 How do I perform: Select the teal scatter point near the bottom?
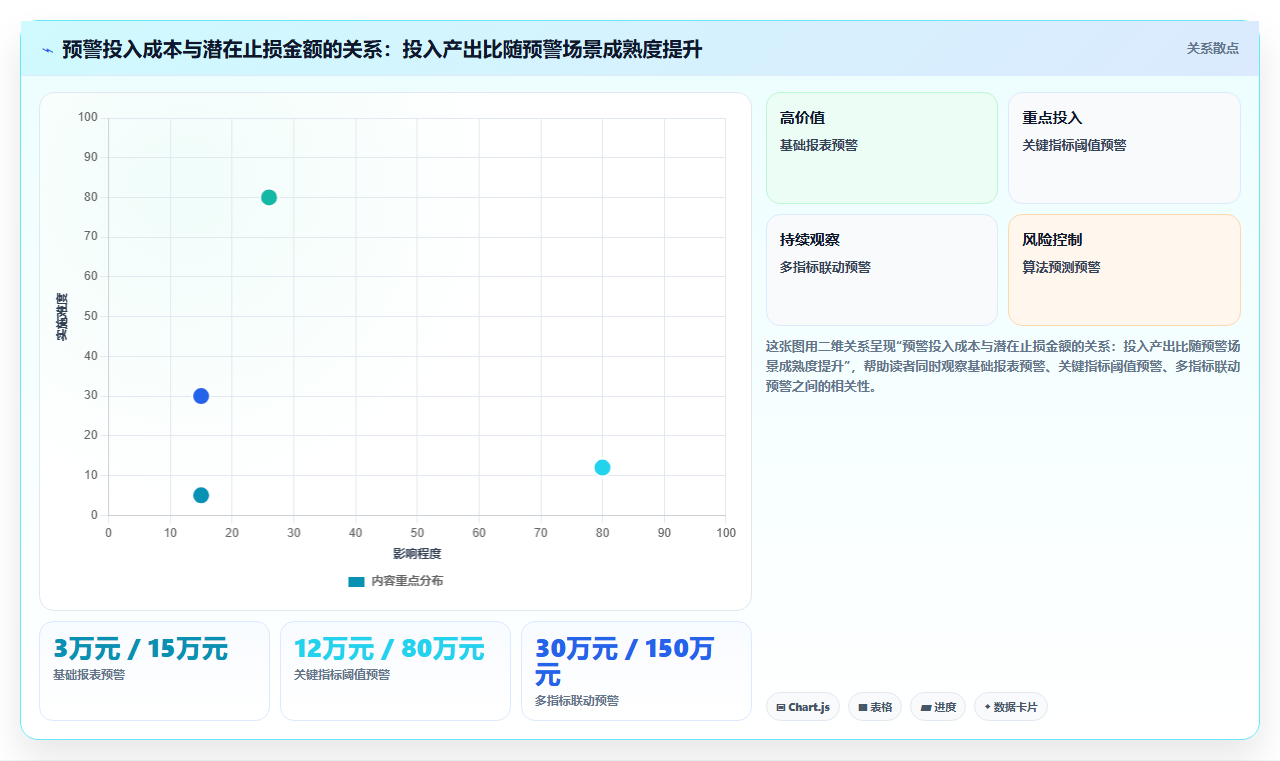point(201,495)
